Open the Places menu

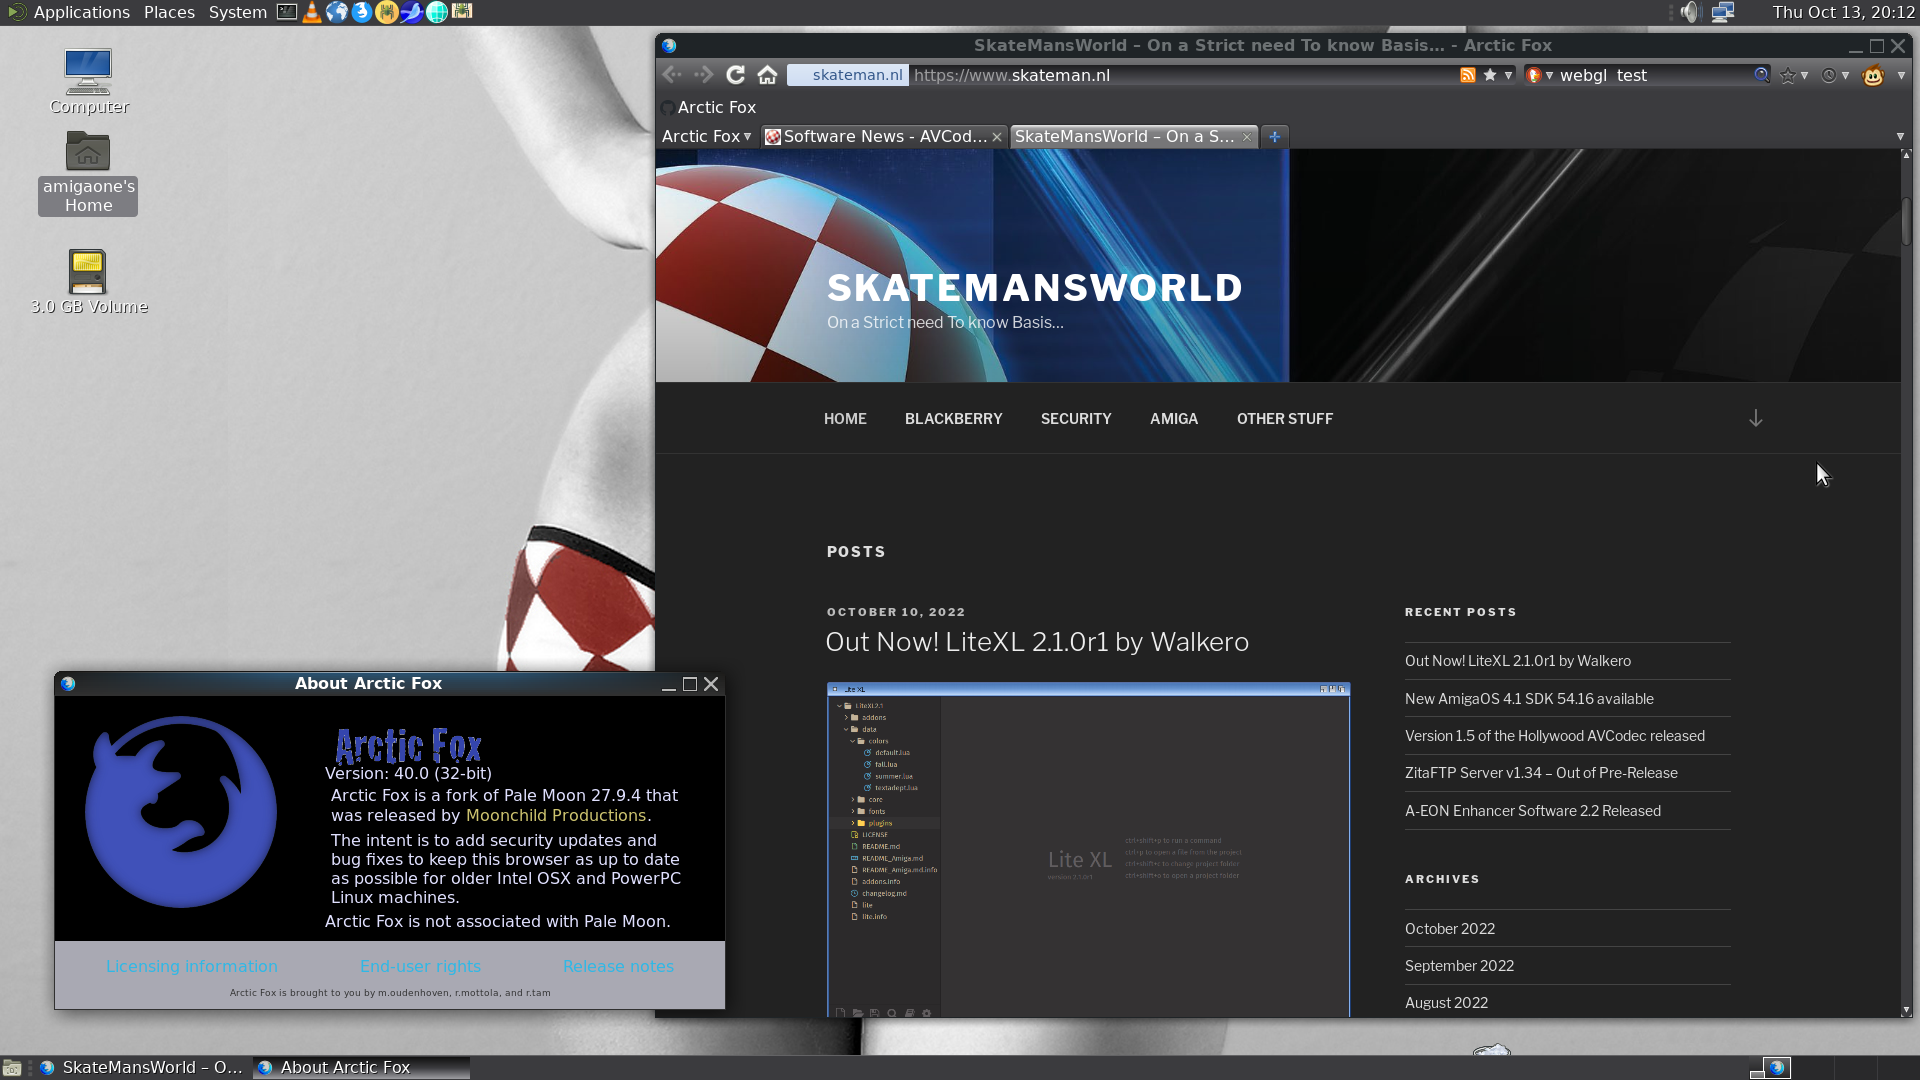pos(169,12)
